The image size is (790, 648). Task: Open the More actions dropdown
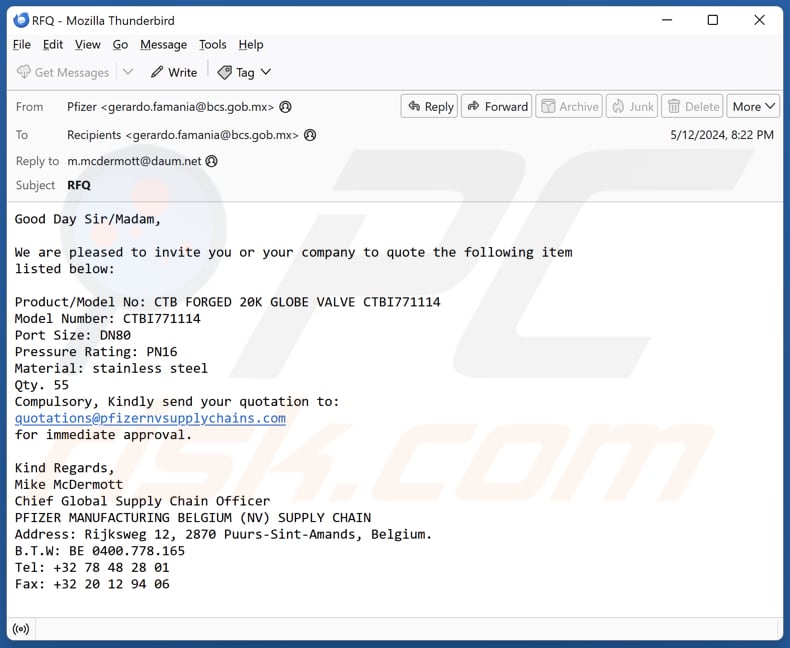point(754,107)
